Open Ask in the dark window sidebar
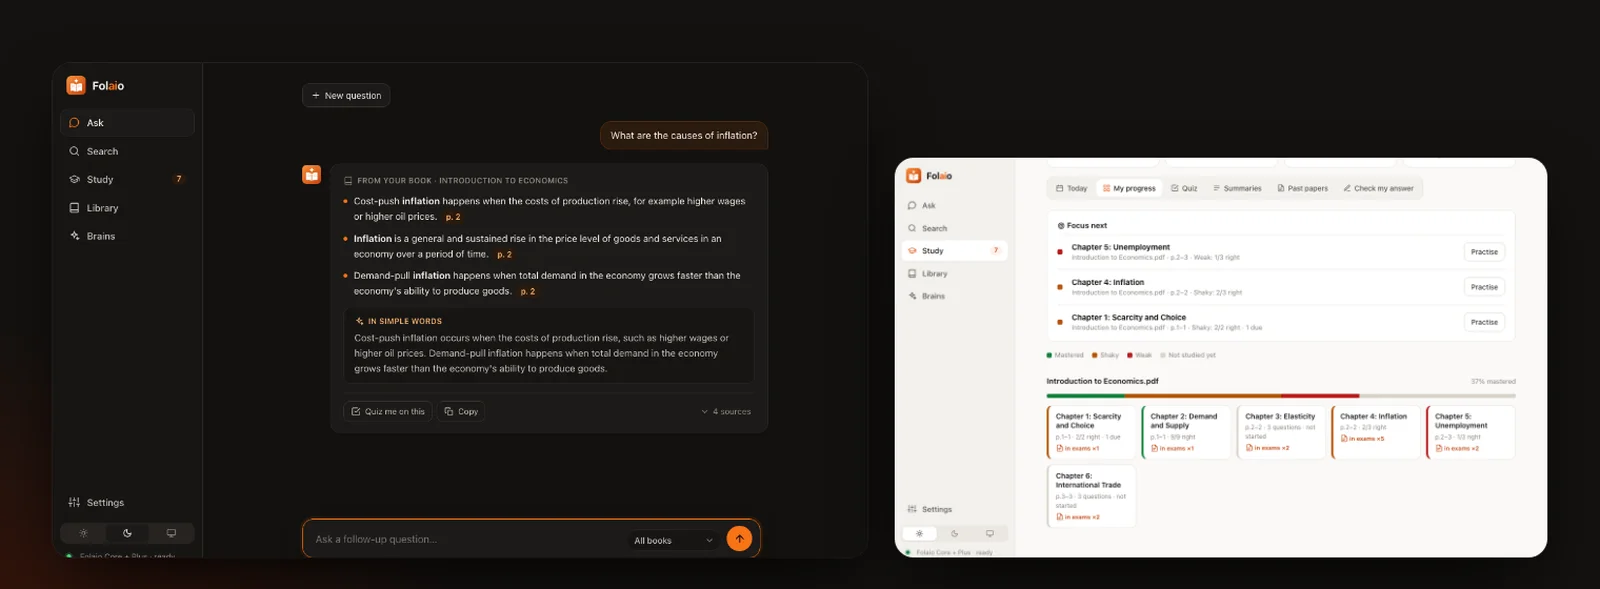 click(x=127, y=123)
